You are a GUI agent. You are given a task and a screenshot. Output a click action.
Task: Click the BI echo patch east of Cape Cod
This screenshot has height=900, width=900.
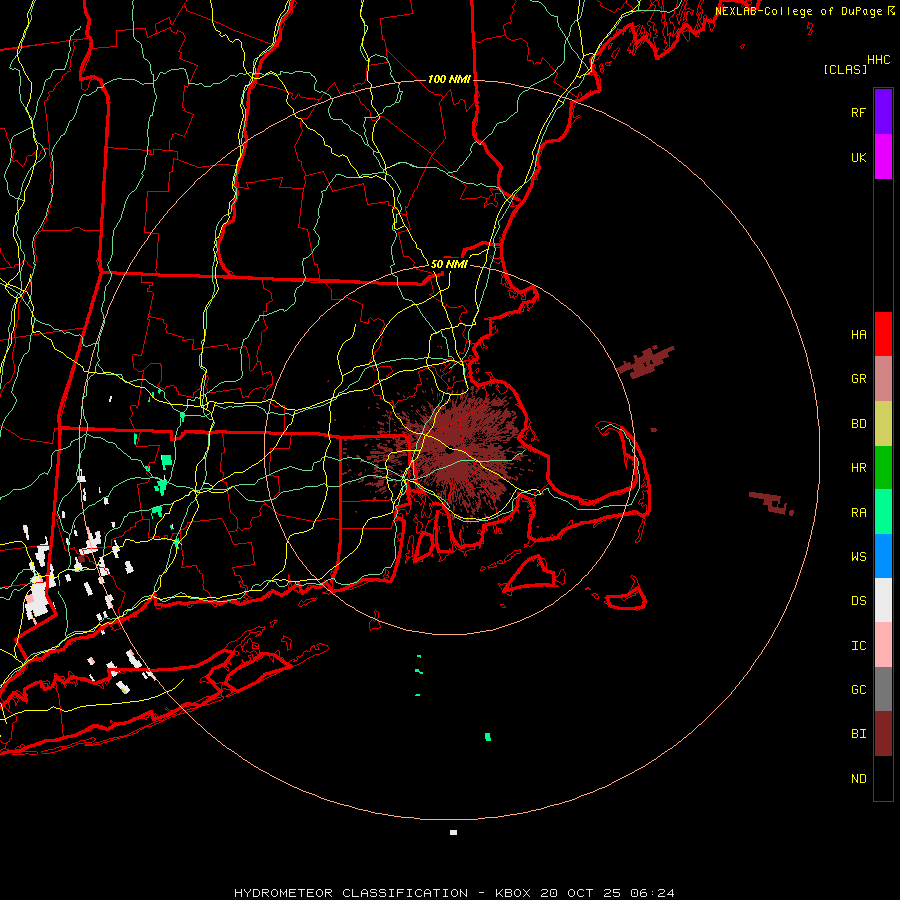click(x=772, y=502)
